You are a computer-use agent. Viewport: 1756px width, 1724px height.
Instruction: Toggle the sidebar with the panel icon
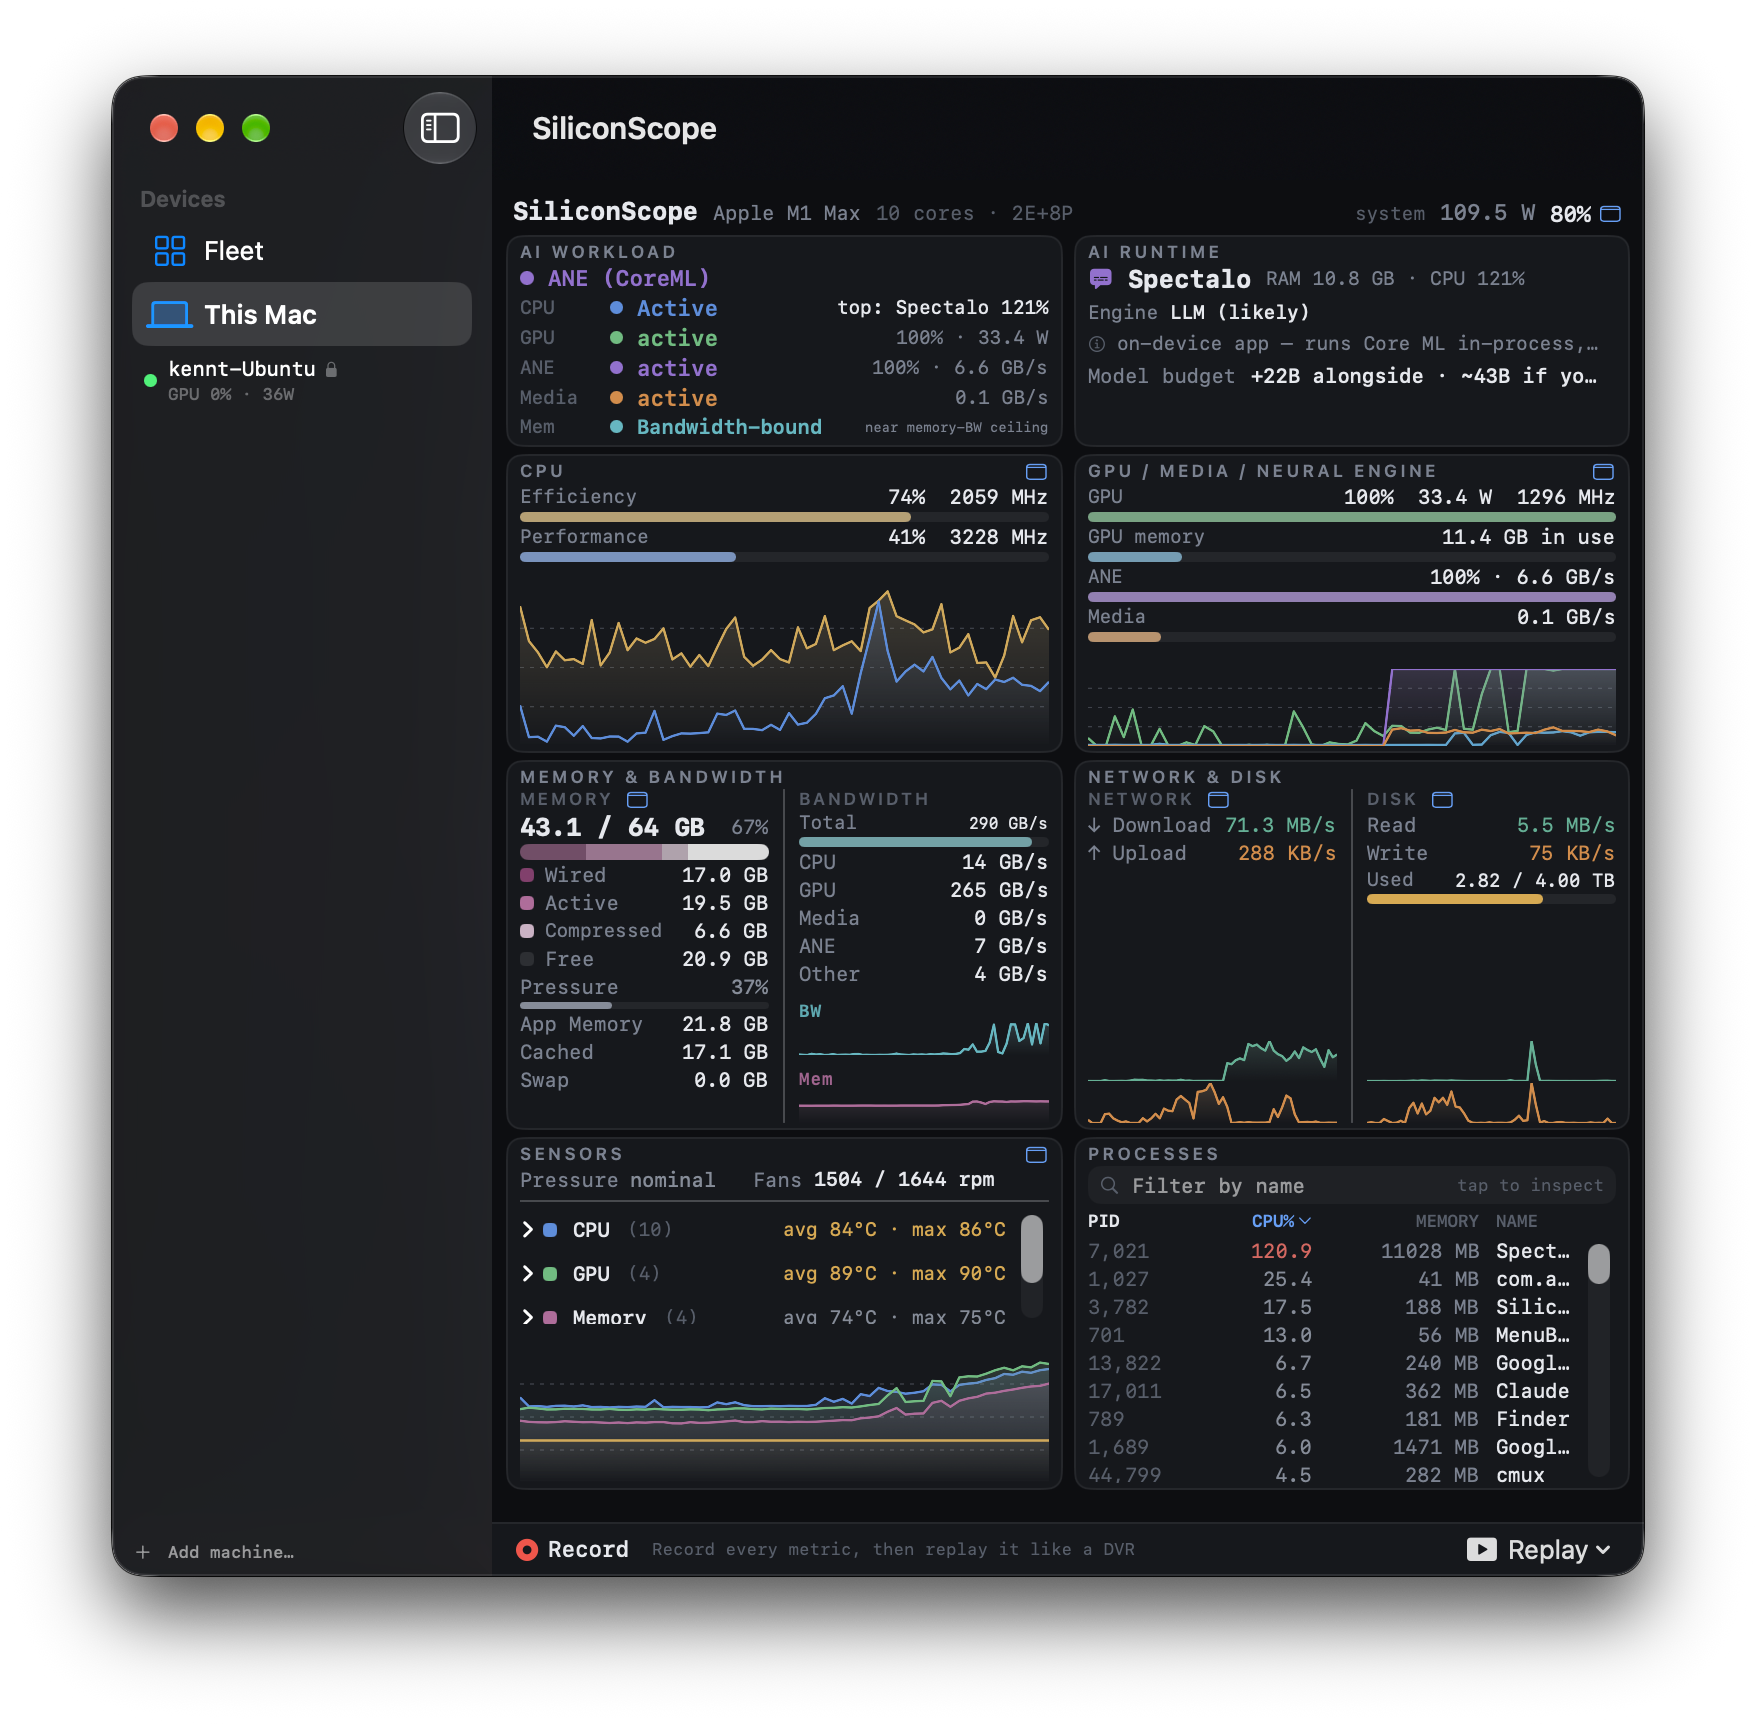(440, 128)
